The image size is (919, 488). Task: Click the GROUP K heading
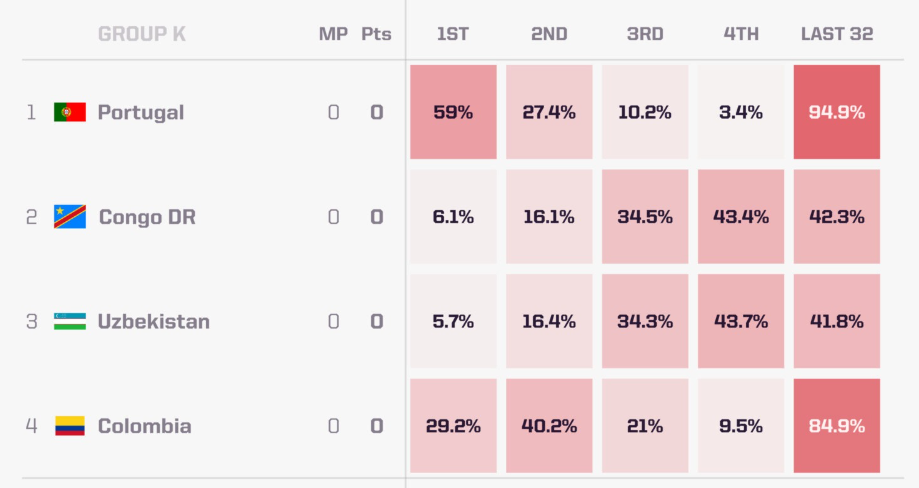(x=142, y=34)
